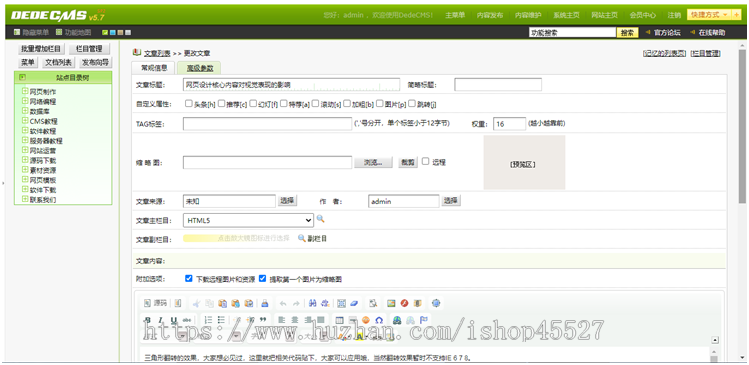Image resolution: width=749 pixels, height=365 pixels.
Task: Click the eraser Remove Format icon
Action: point(354,303)
